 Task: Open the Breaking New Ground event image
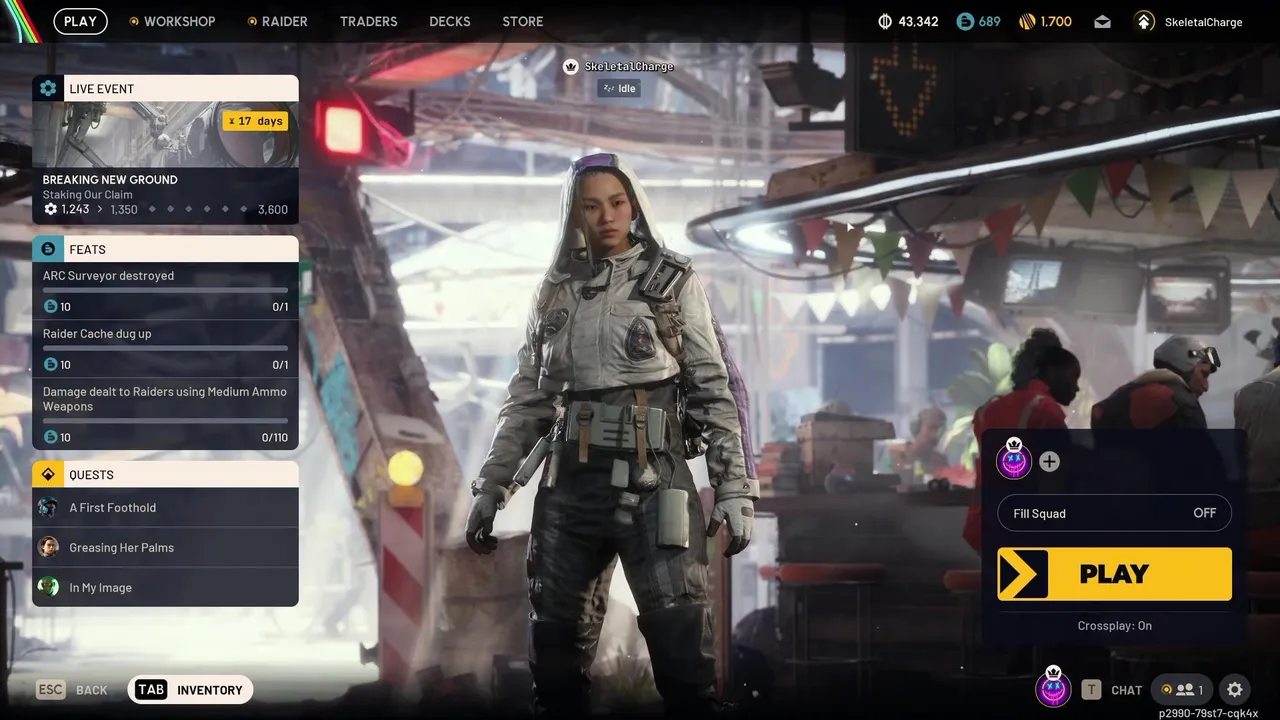[165, 134]
